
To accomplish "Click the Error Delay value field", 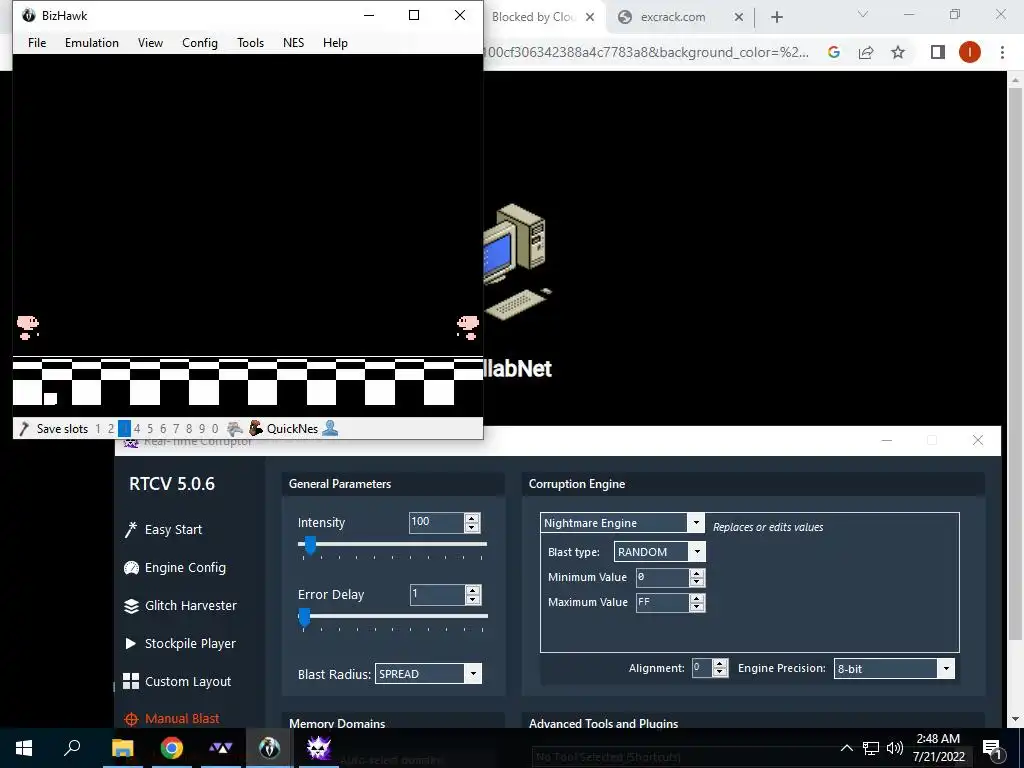I will [436, 594].
